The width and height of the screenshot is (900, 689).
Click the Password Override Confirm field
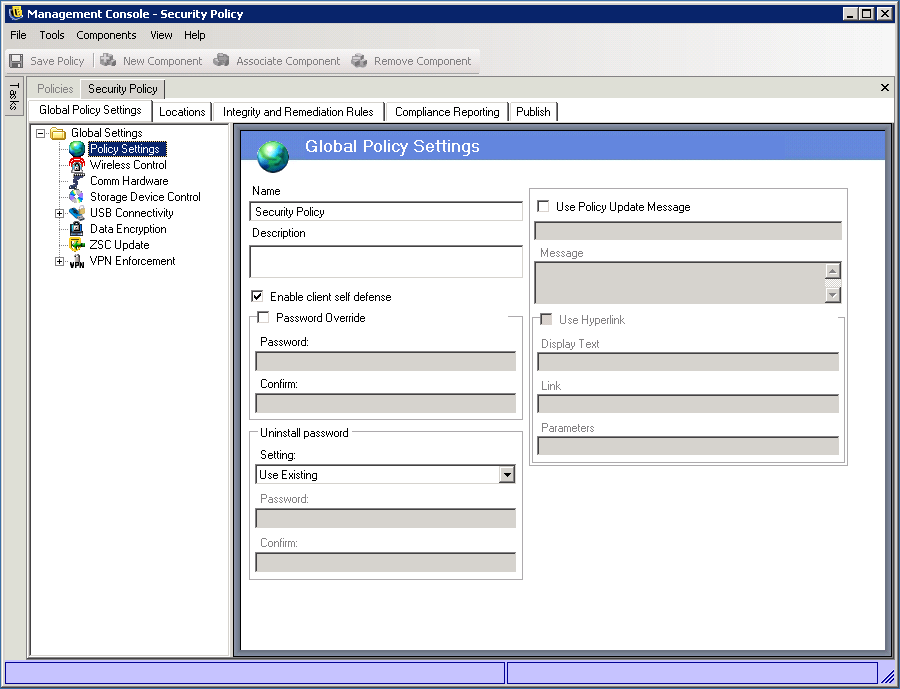pos(385,403)
